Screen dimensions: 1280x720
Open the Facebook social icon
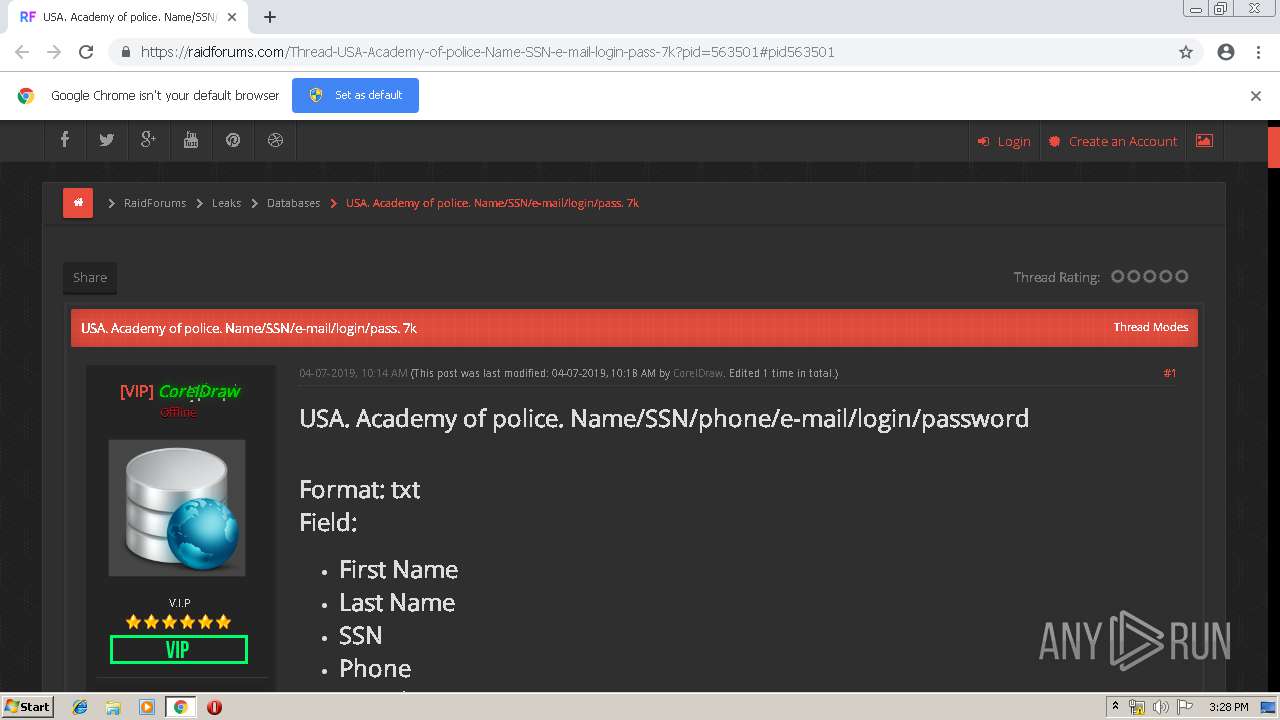(64, 141)
